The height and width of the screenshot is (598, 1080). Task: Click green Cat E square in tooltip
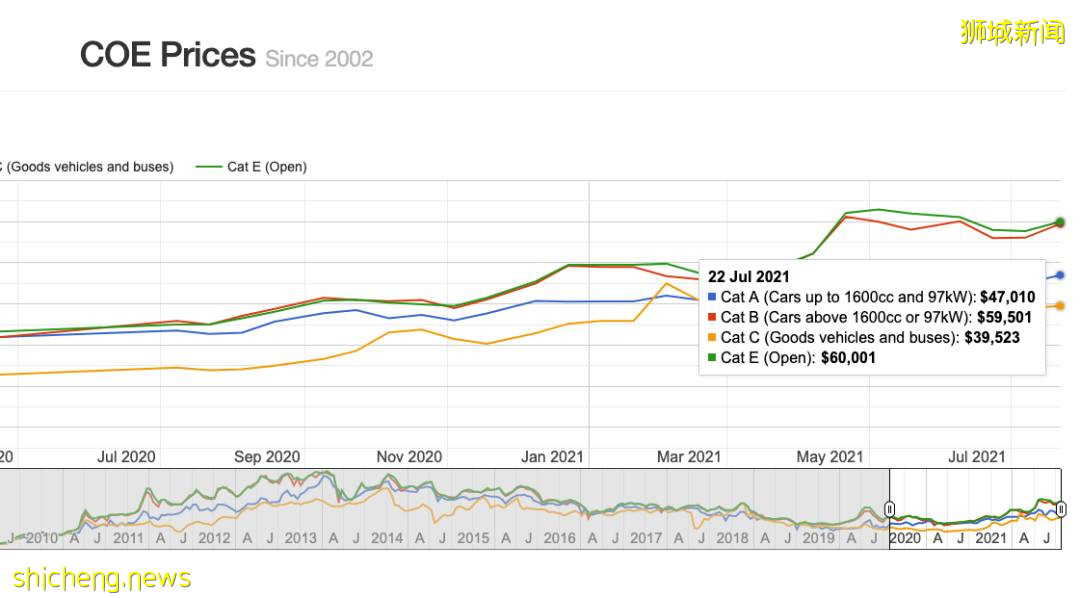[712, 358]
